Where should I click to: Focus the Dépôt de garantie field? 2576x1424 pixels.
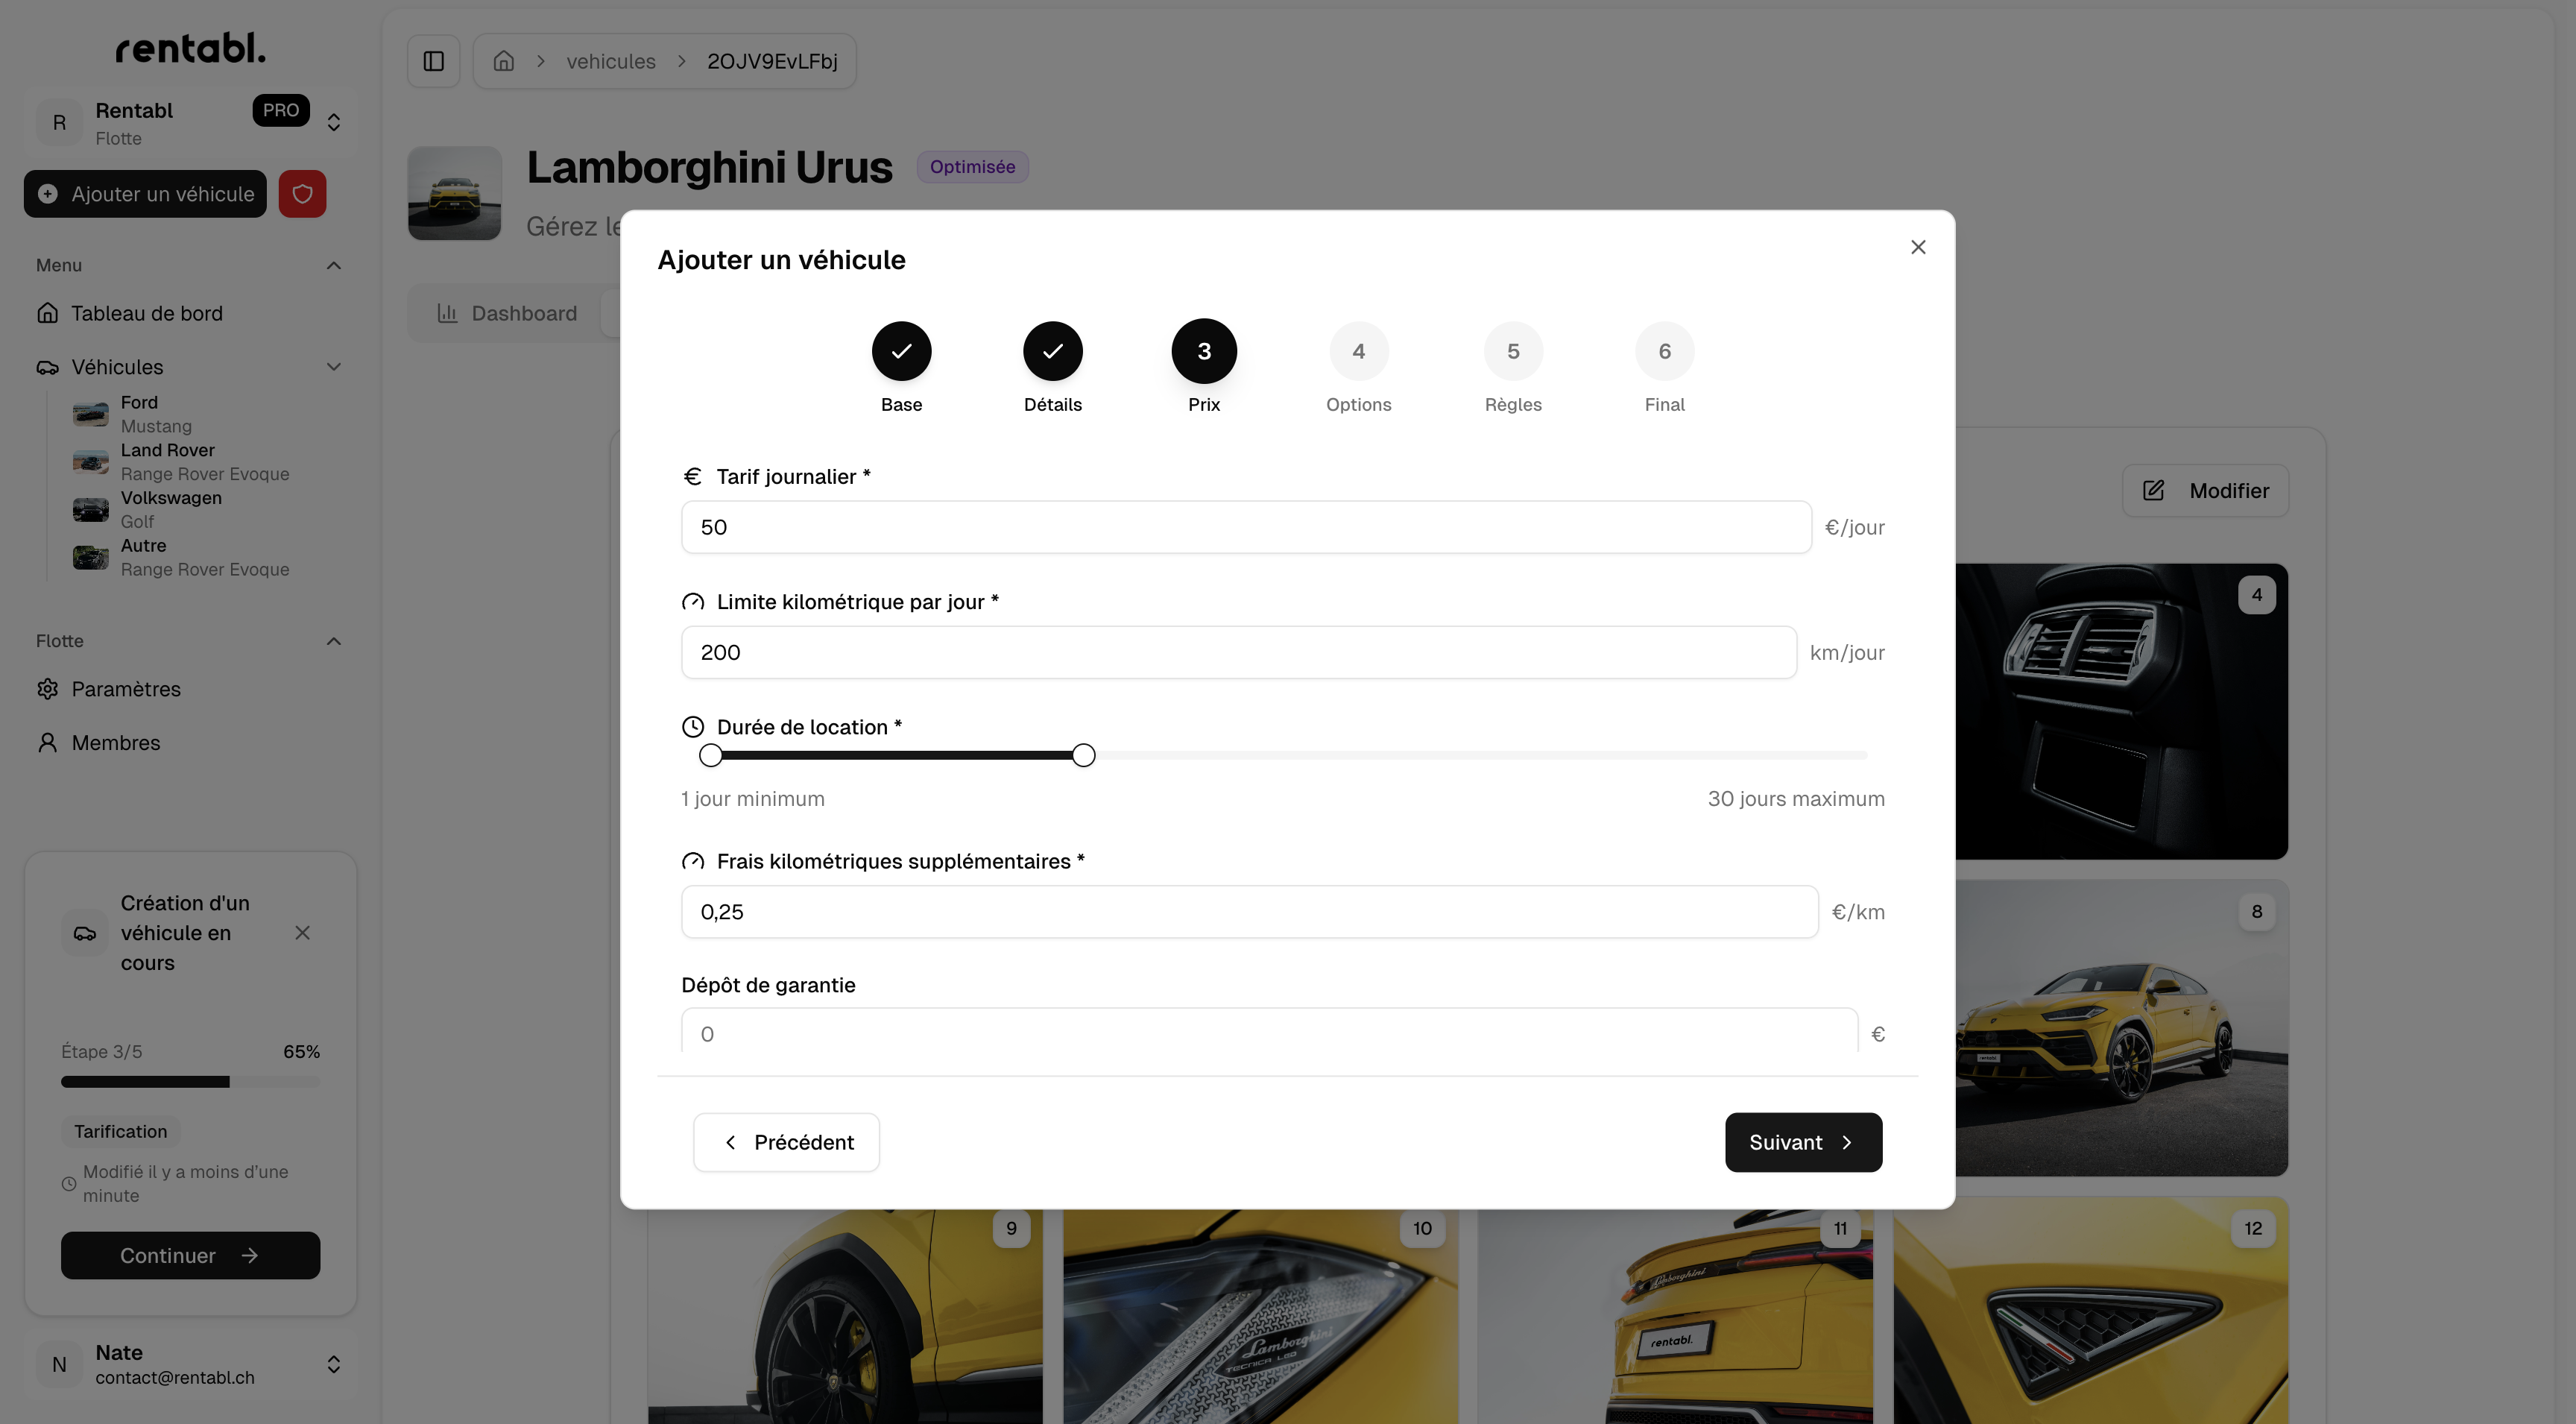tap(1269, 1031)
